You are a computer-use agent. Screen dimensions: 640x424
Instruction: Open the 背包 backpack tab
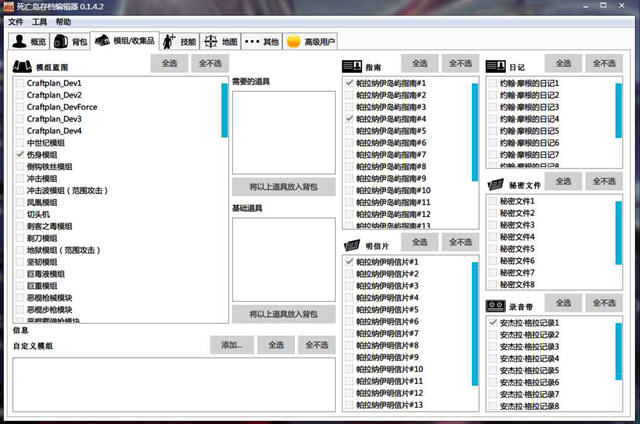(70, 41)
